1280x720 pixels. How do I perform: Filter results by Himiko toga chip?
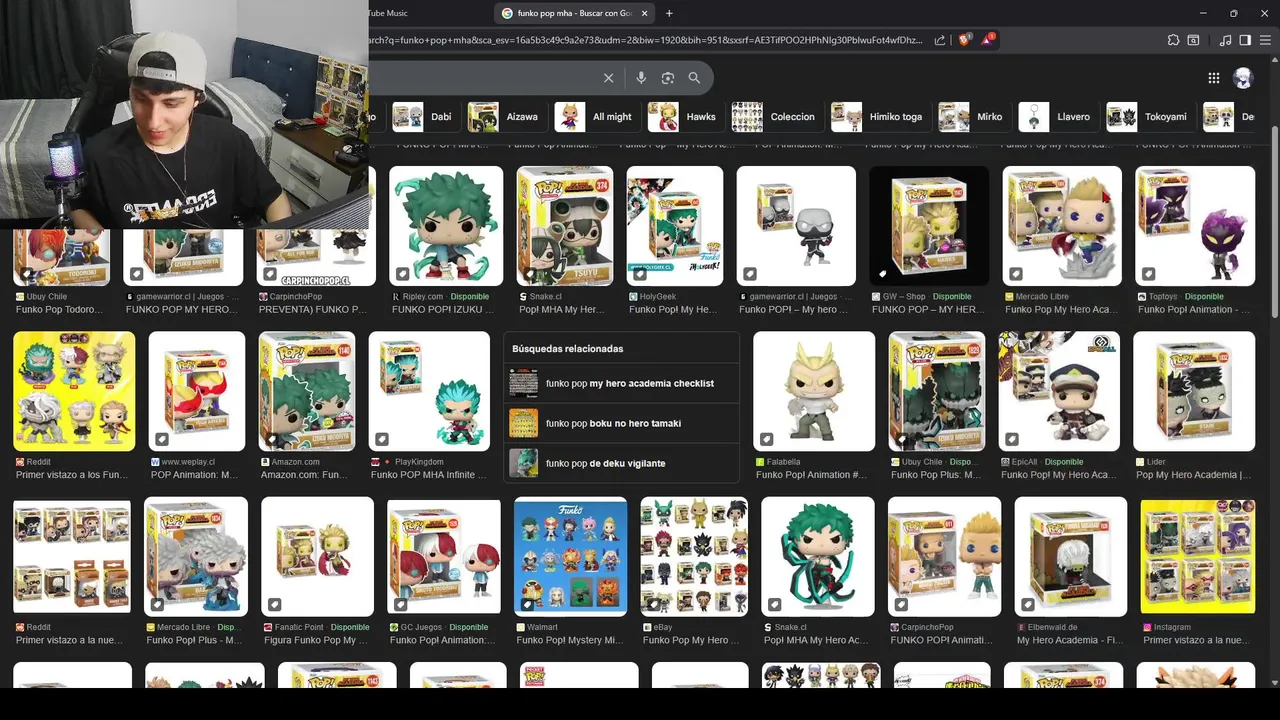878,117
